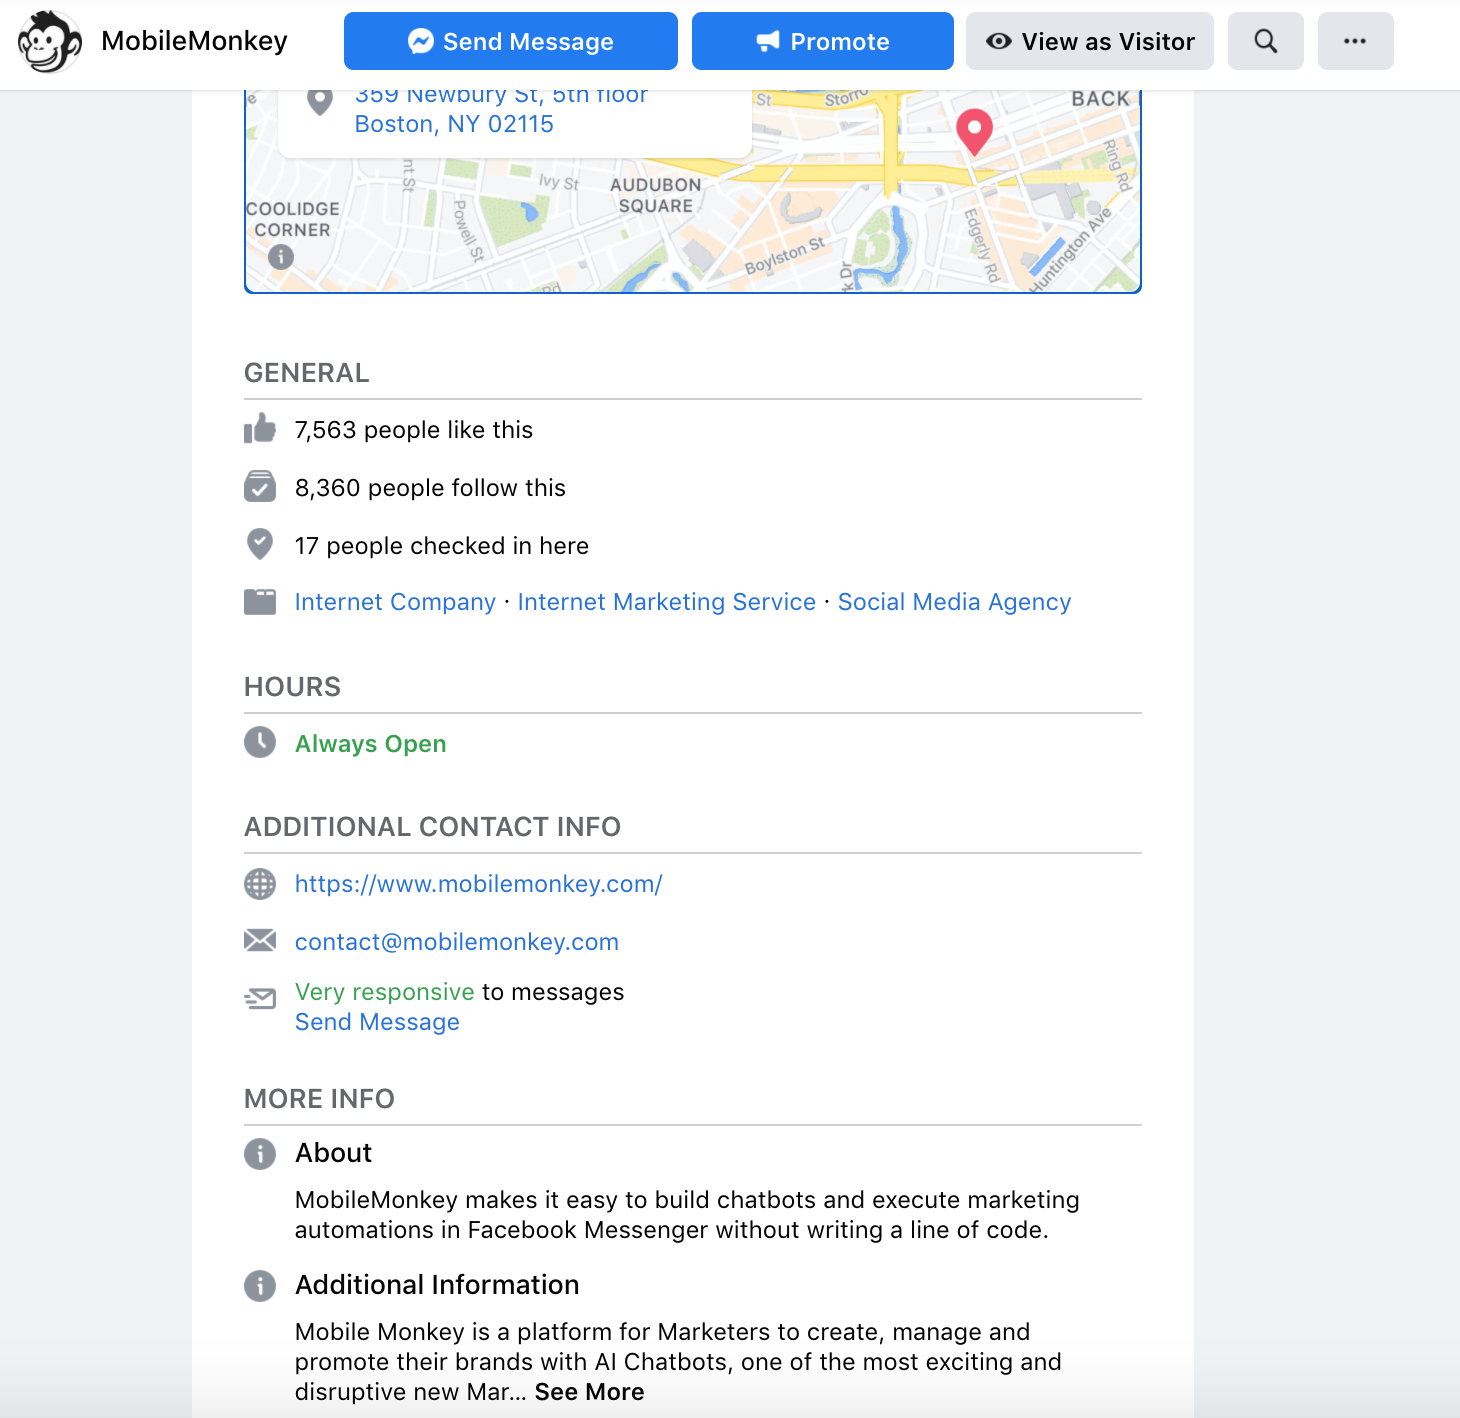Open the Boston, NY 02115 address link
Viewport: 1460px width, 1418px height.
[454, 124]
